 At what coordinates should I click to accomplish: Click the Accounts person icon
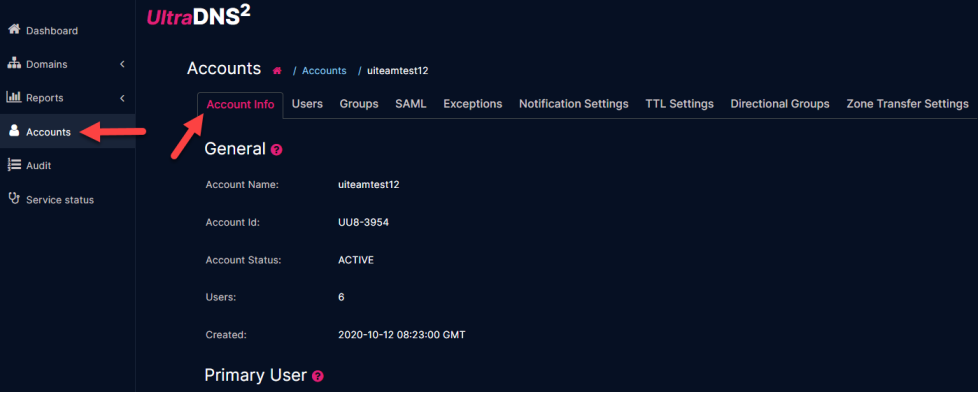pyautogui.click(x=14, y=131)
